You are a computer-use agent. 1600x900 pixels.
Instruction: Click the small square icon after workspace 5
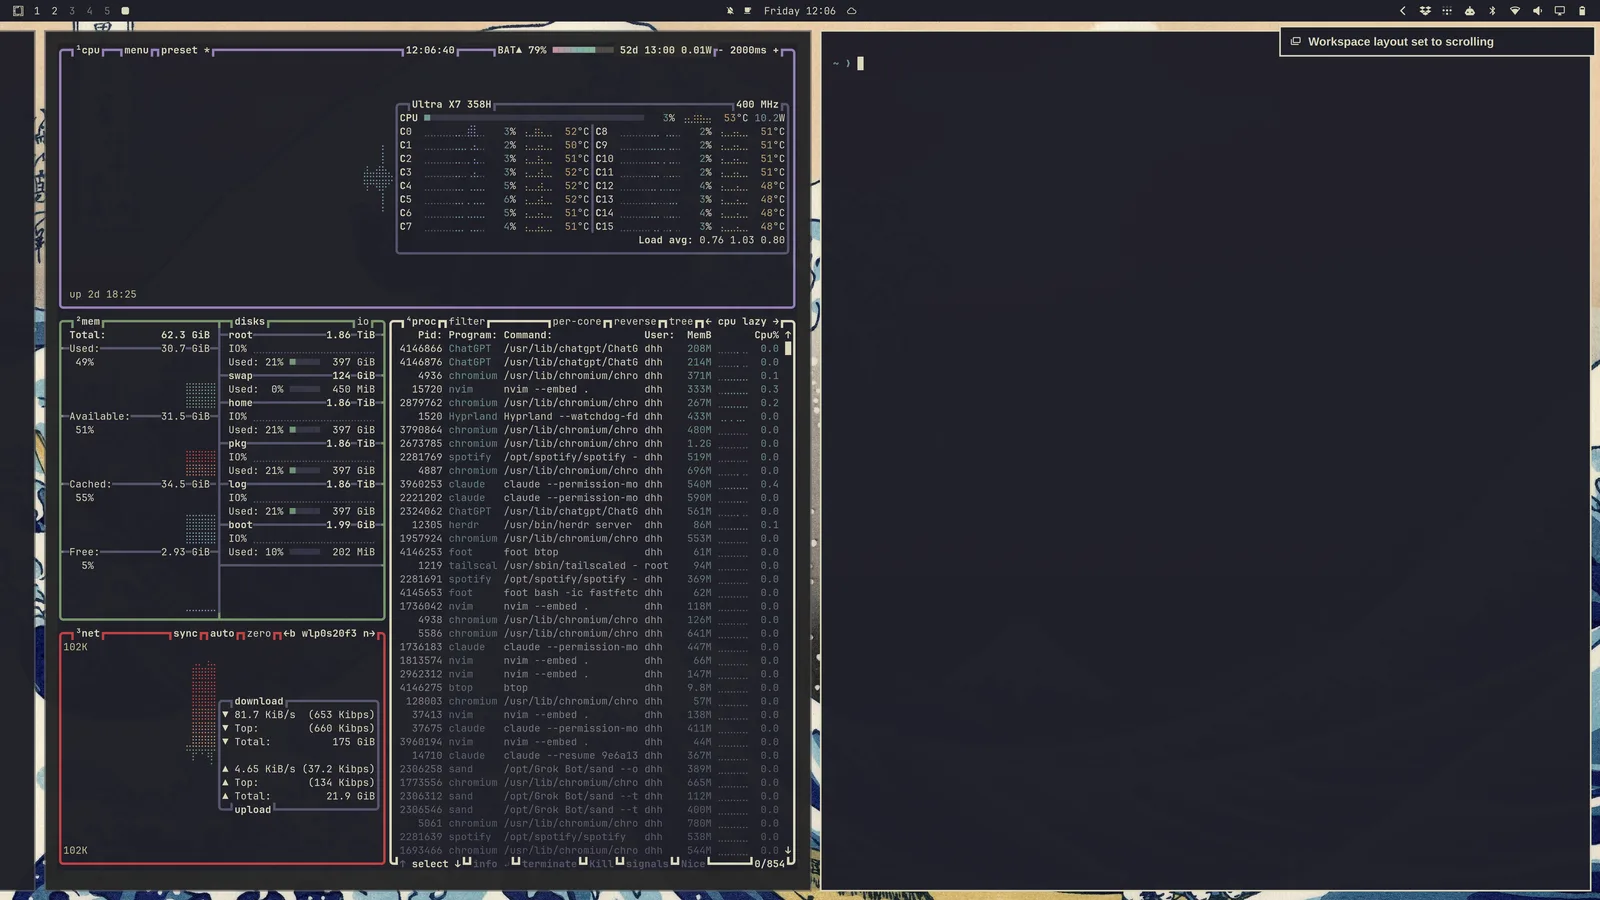125,11
